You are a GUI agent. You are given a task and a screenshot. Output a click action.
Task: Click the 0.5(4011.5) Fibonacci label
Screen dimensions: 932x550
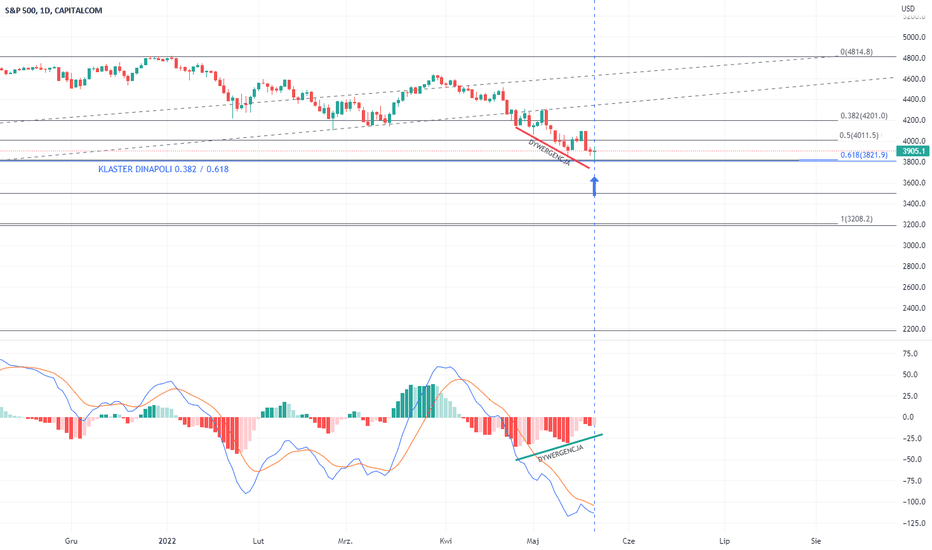pos(859,136)
